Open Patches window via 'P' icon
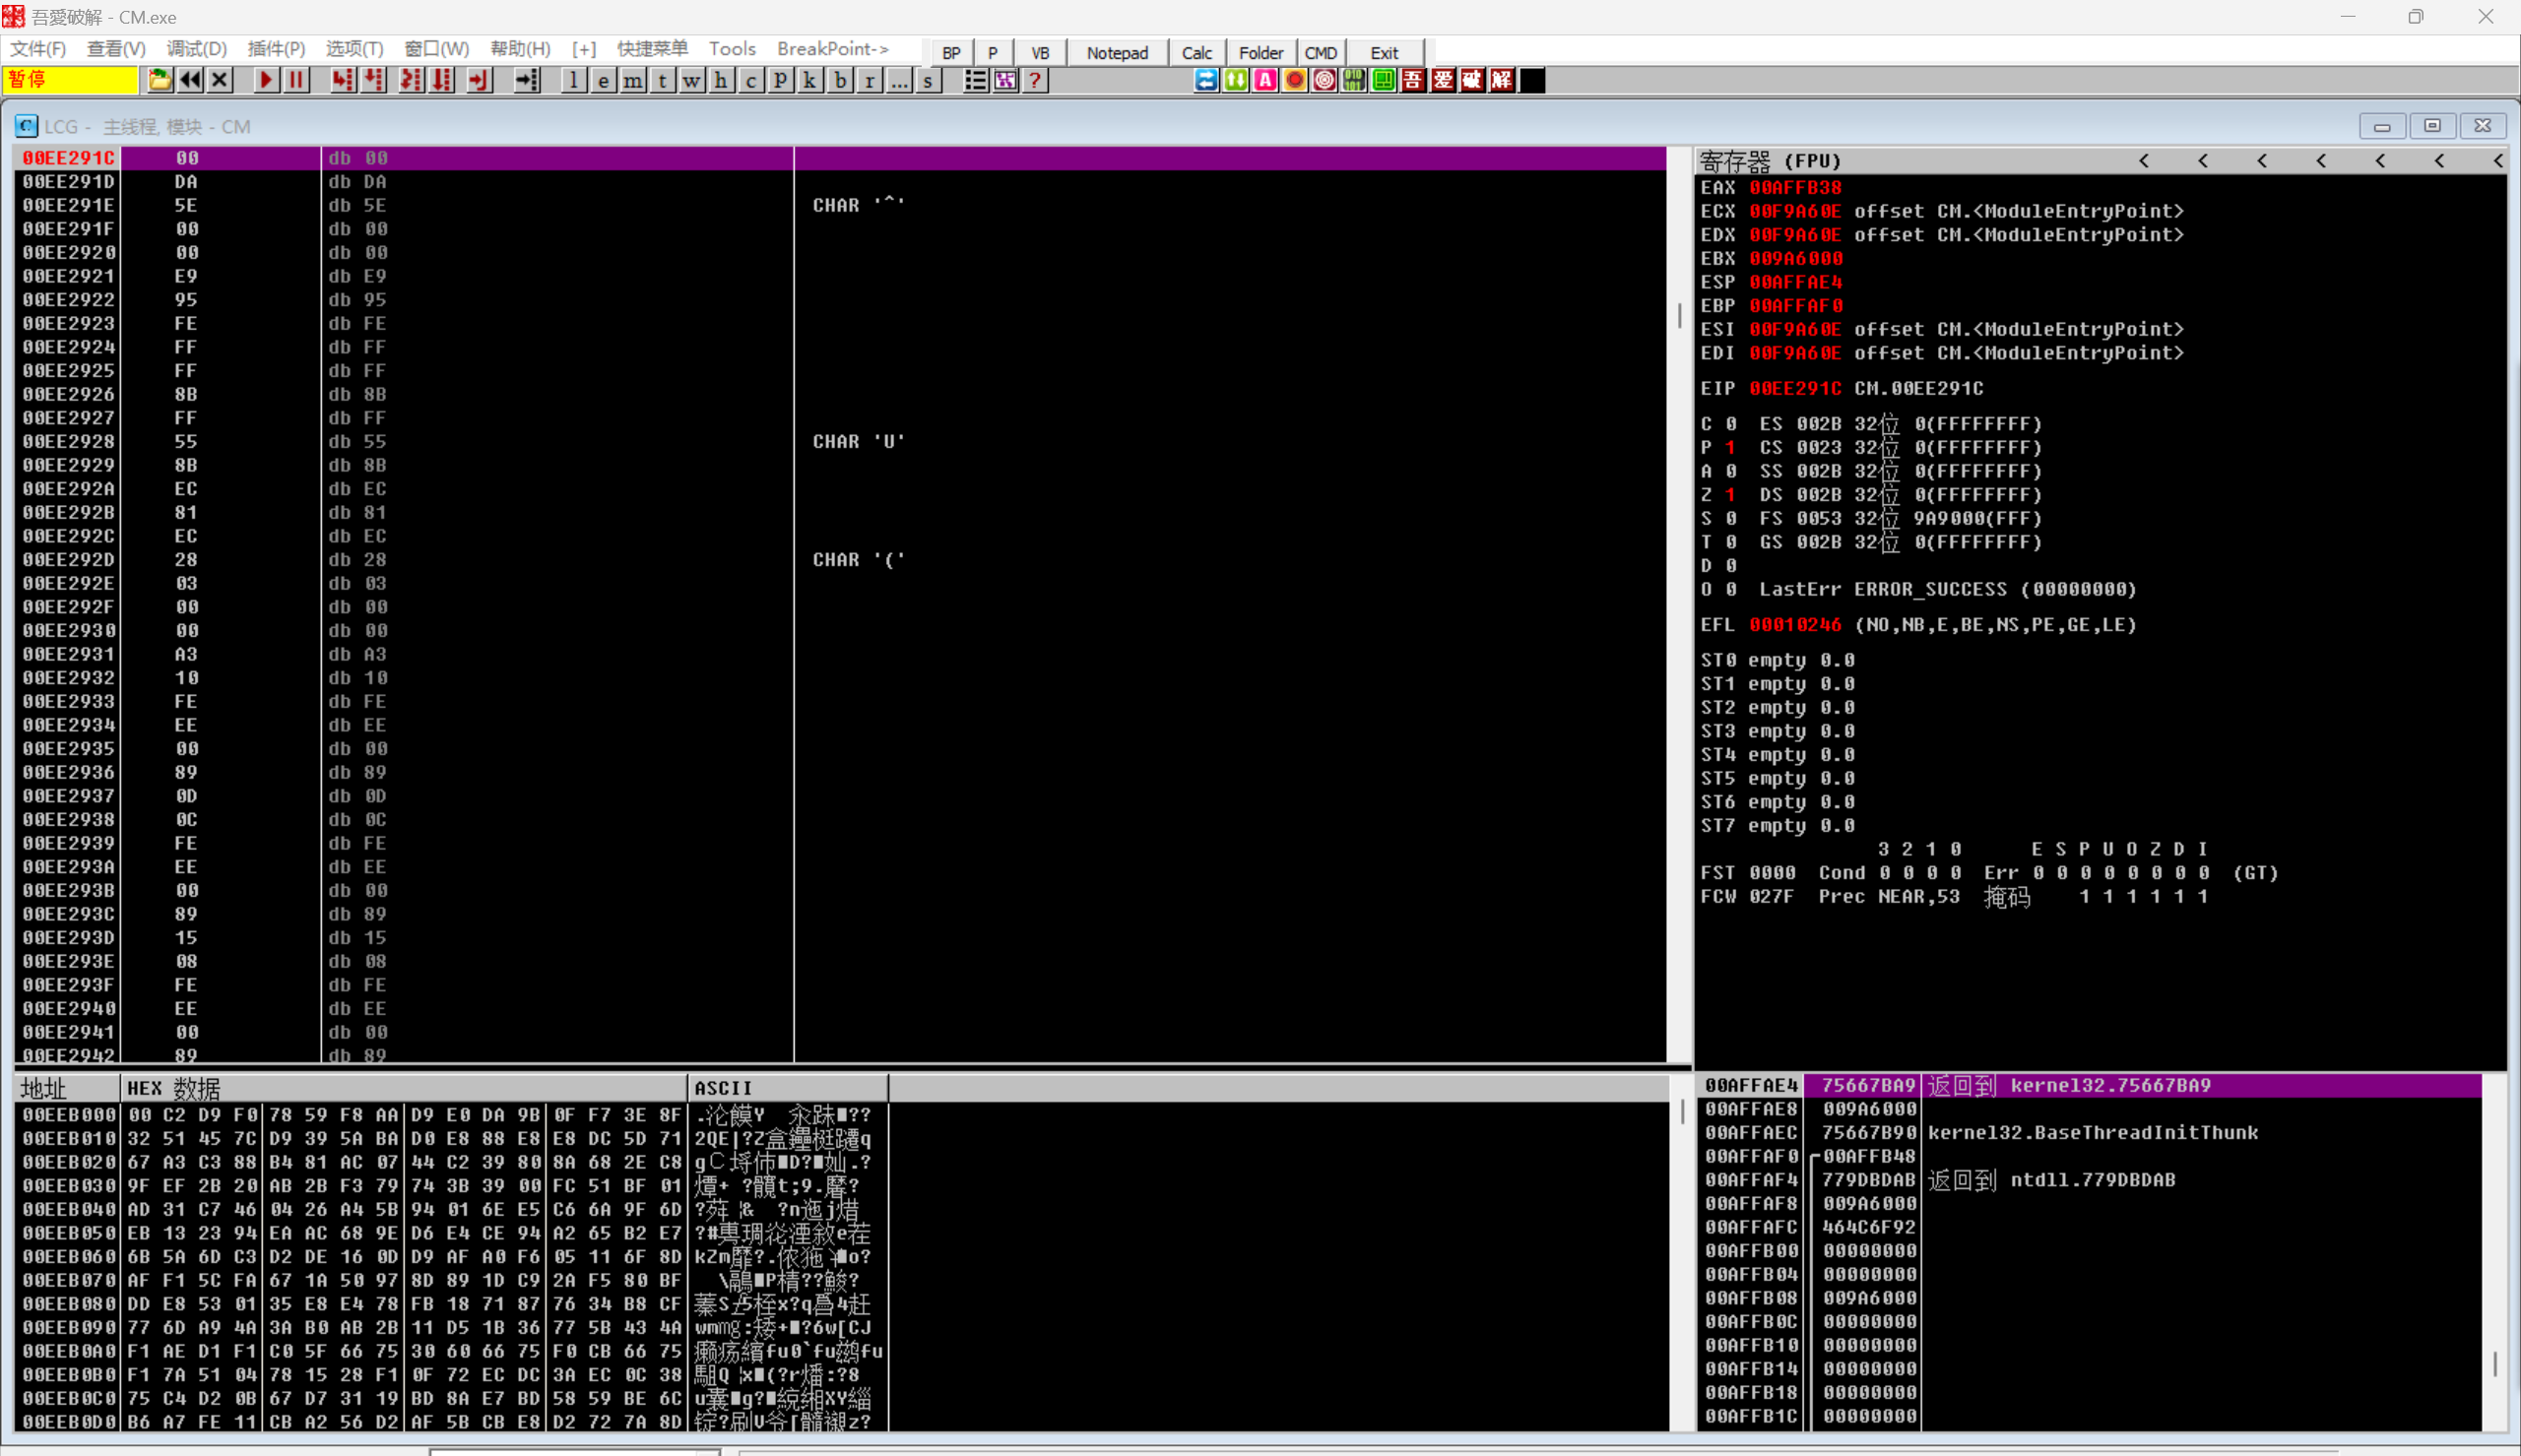This screenshot has width=2521, height=1456. 780,80
